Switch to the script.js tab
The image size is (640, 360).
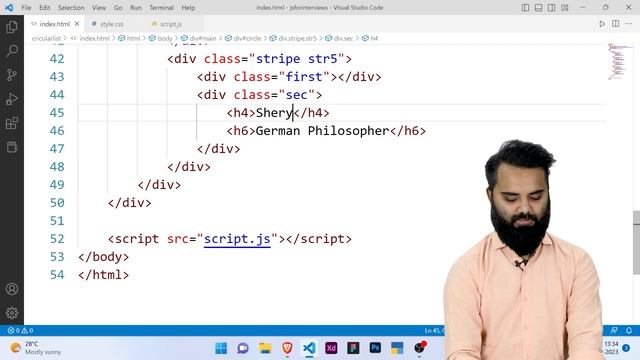171,24
